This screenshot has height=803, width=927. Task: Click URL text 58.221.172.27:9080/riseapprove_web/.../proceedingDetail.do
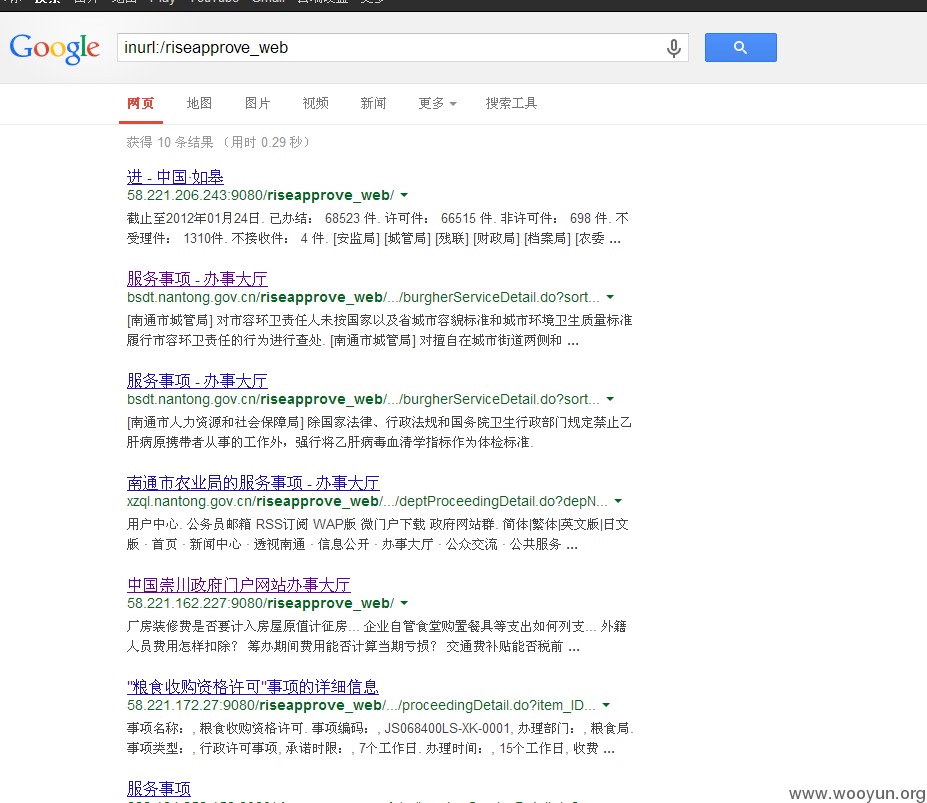[x=361, y=705]
